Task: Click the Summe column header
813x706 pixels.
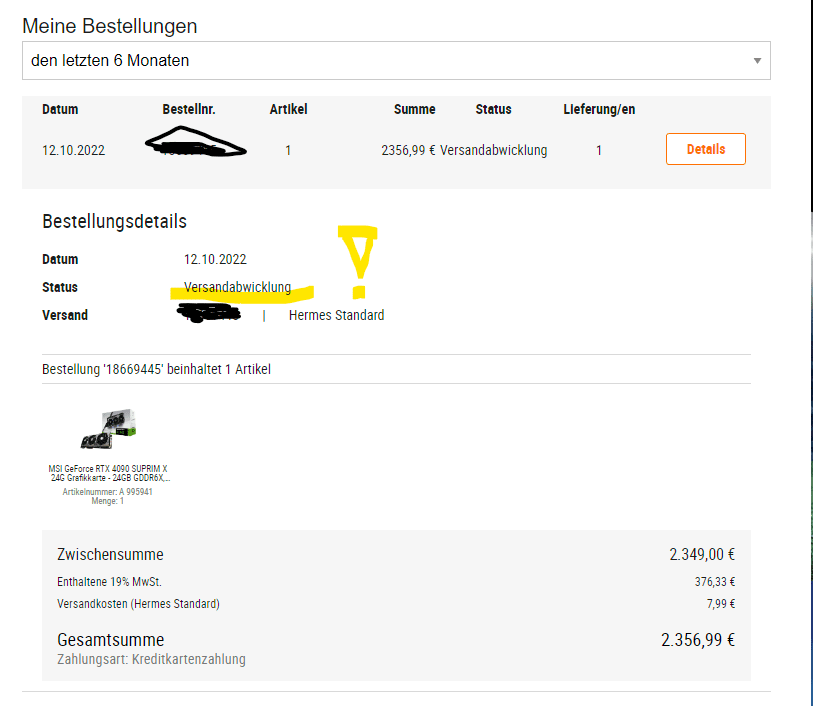Action: 414,109
